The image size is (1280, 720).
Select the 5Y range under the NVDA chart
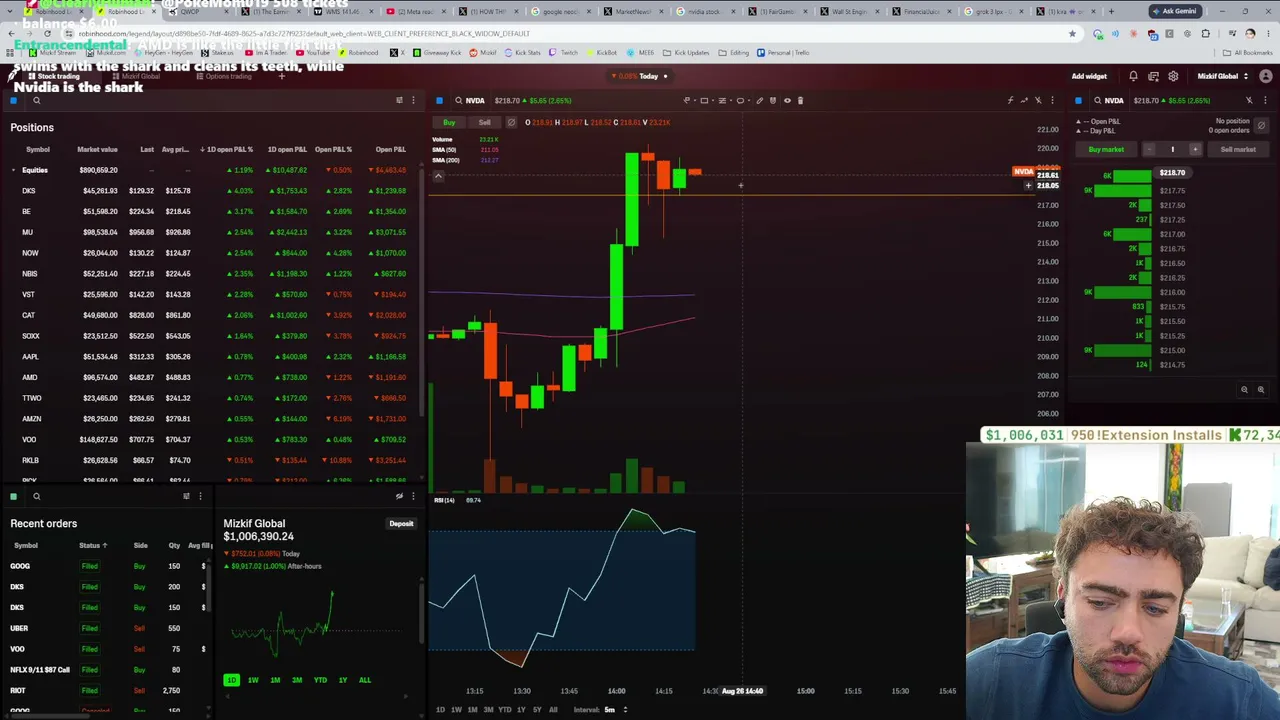[537, 710]
